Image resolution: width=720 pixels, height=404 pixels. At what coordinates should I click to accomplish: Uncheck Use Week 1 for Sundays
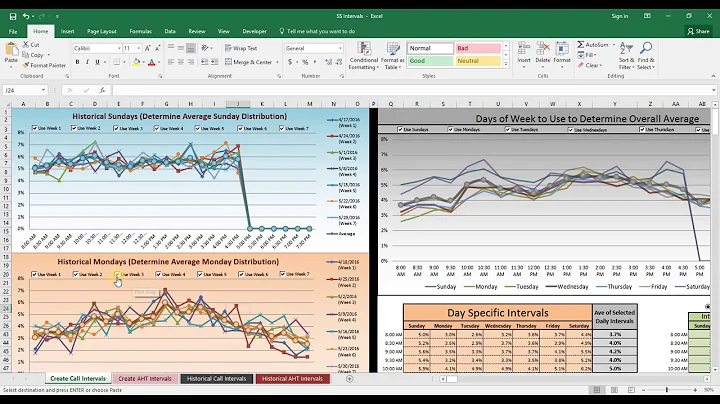[x=34, y=128]
